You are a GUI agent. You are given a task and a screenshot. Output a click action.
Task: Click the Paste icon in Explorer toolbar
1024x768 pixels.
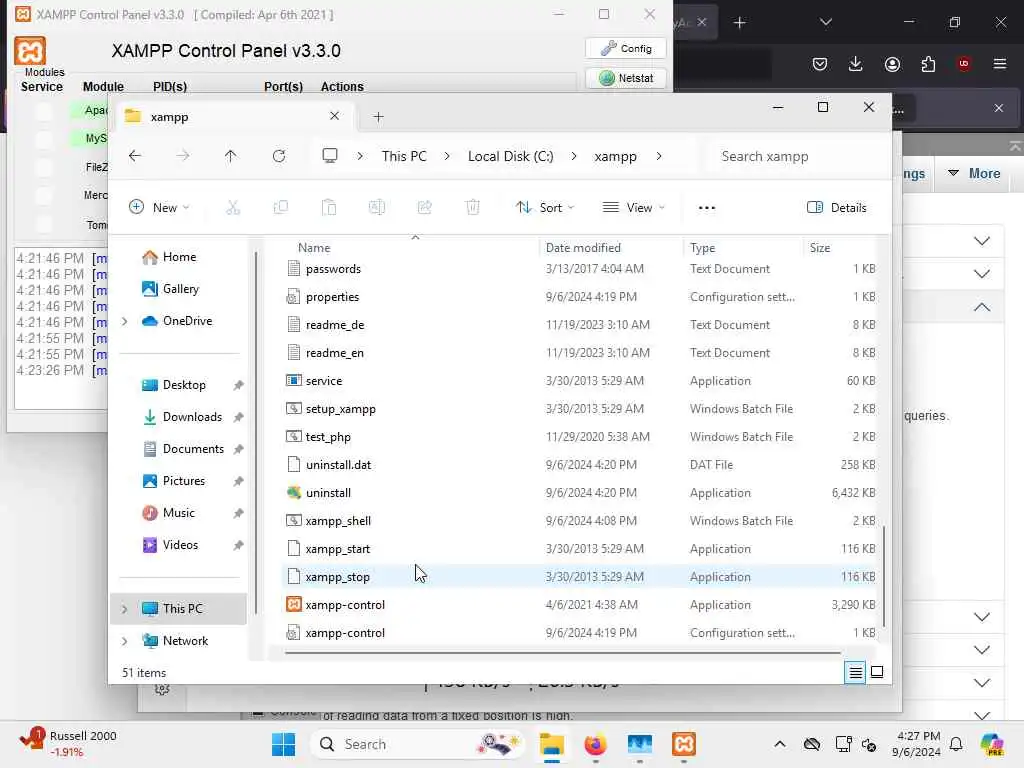pos(329,208)
